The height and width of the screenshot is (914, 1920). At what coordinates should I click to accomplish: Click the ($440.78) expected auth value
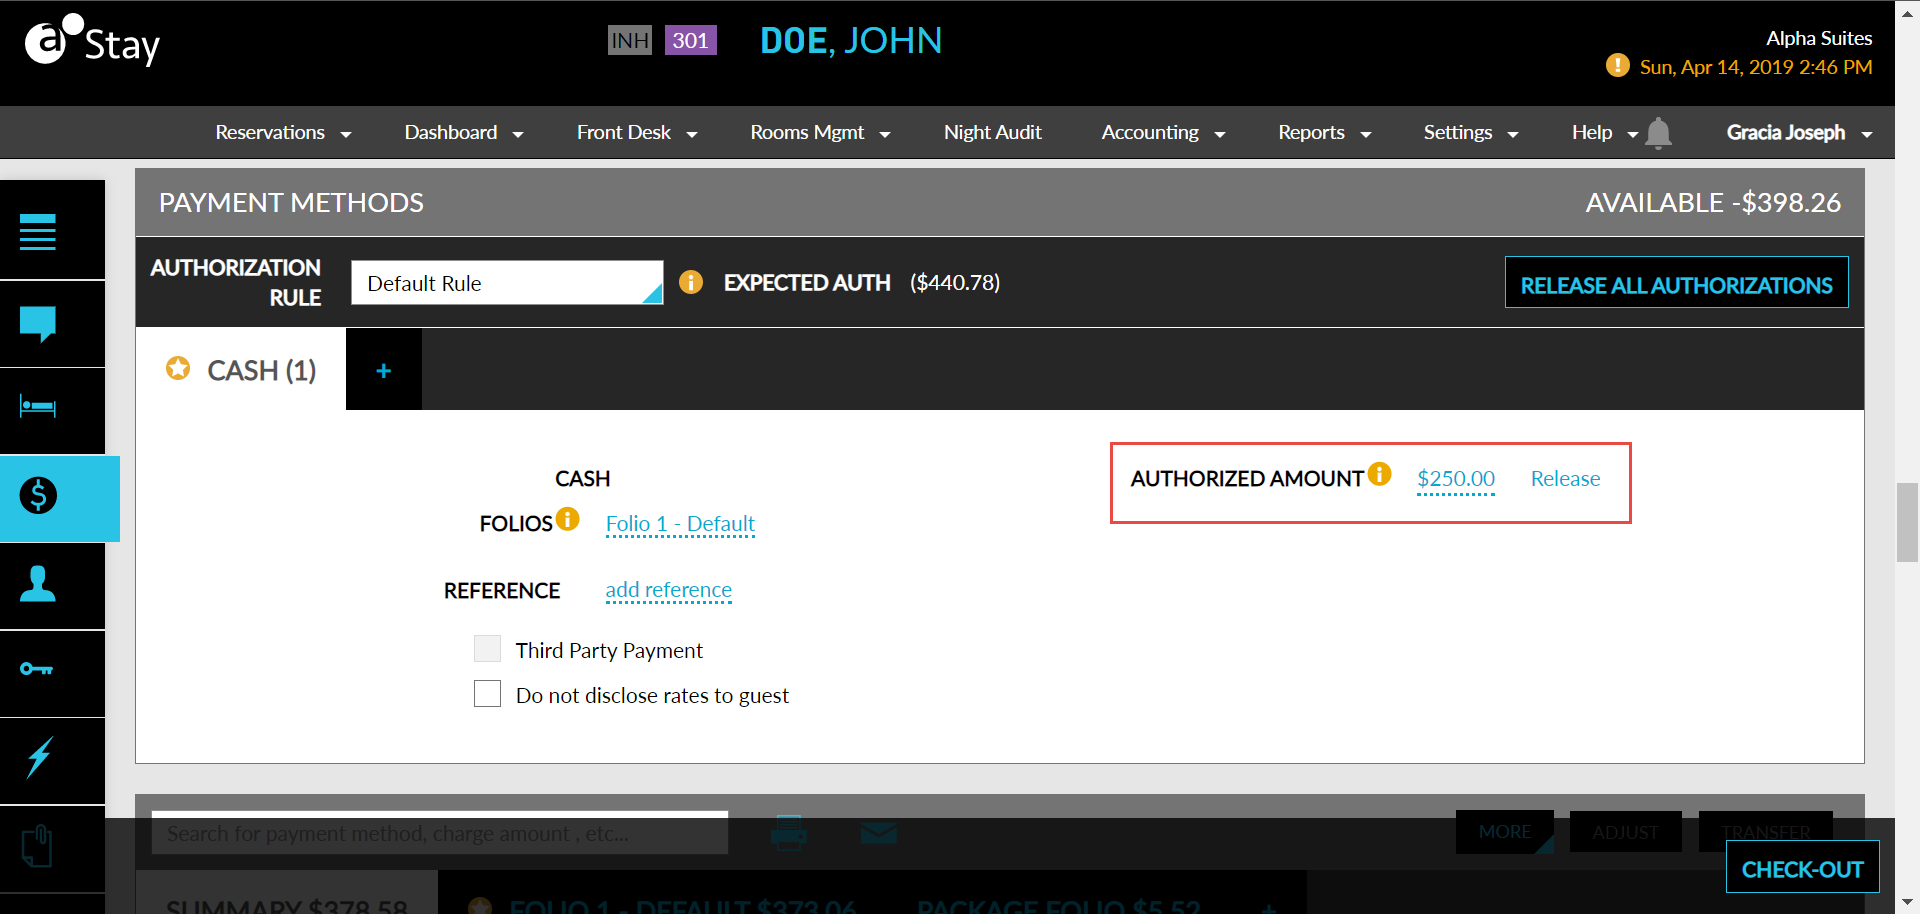[955, 283]
